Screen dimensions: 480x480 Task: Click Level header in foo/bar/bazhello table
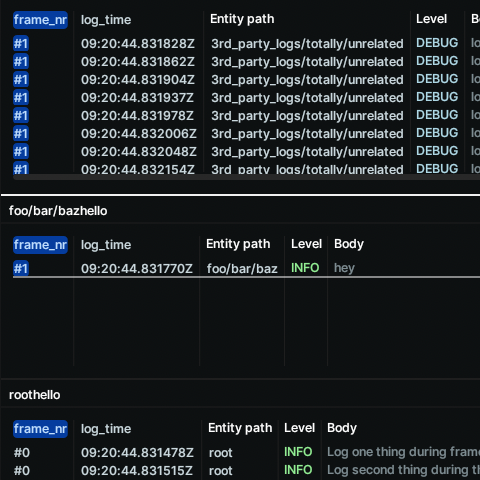(306, 244)
